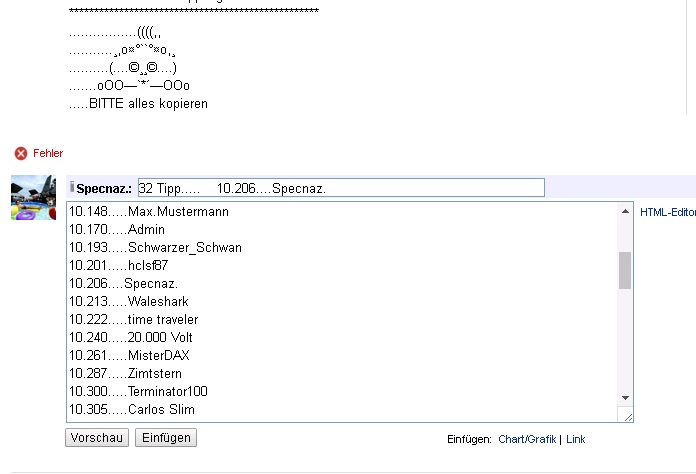Open the HTML-Editor link

(667, 212)
